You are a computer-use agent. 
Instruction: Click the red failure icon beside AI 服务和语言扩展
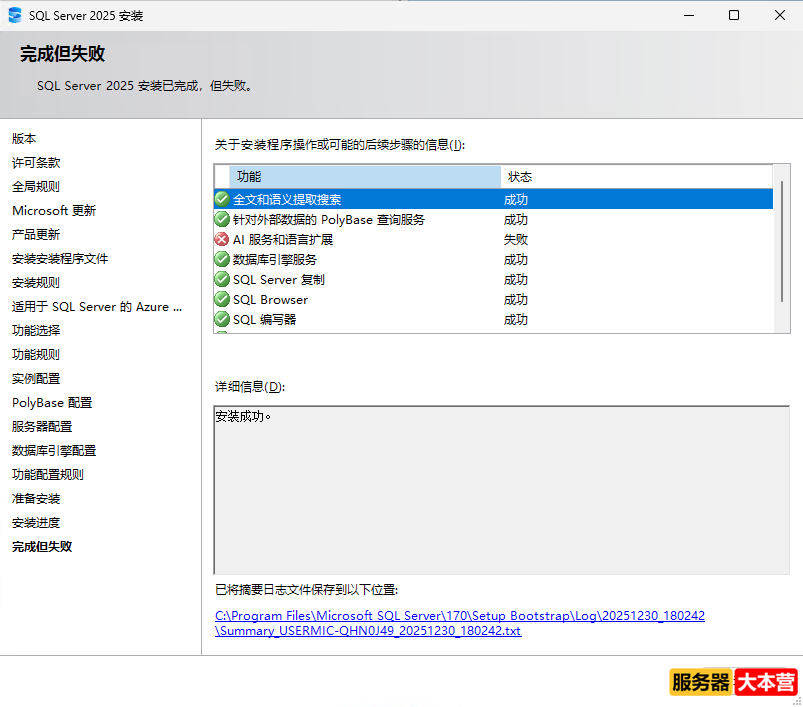(x=221, y=239)
